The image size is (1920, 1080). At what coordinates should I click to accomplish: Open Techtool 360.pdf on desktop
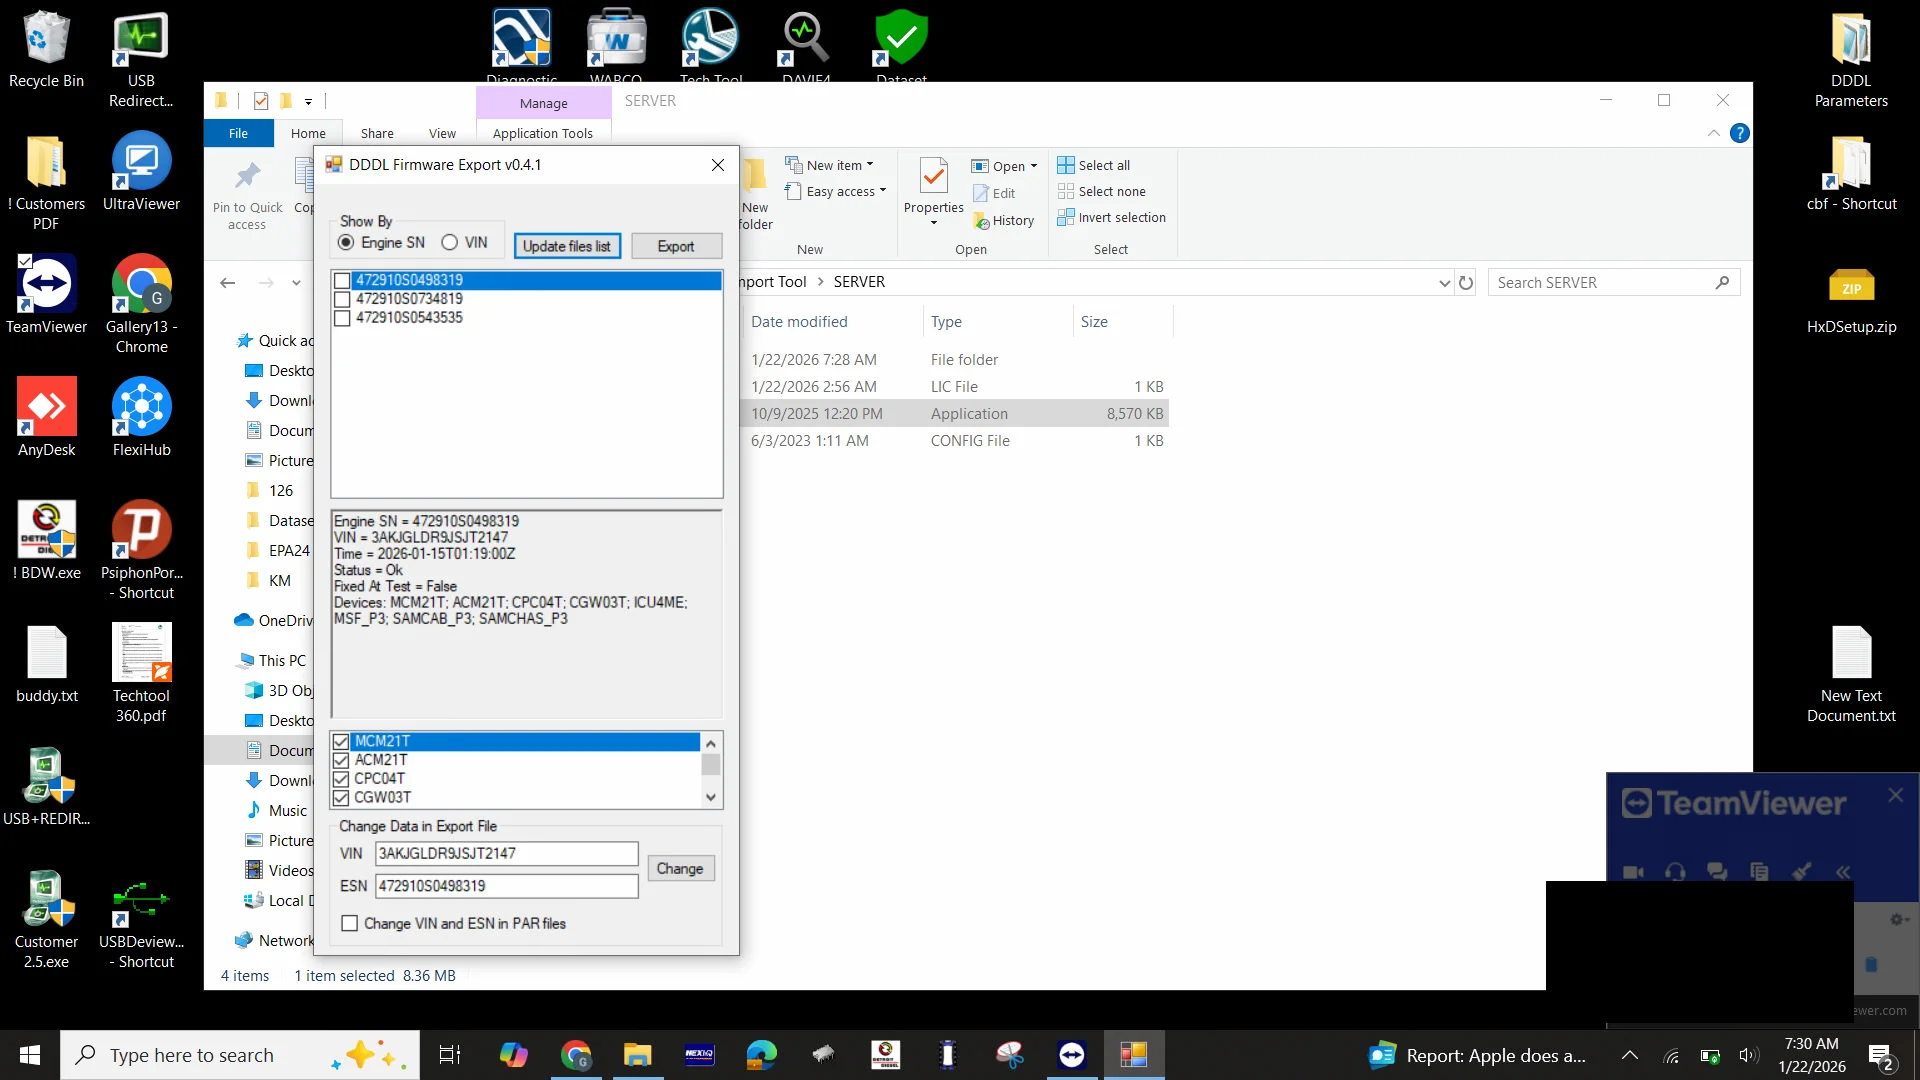click(x=141, y=674)
